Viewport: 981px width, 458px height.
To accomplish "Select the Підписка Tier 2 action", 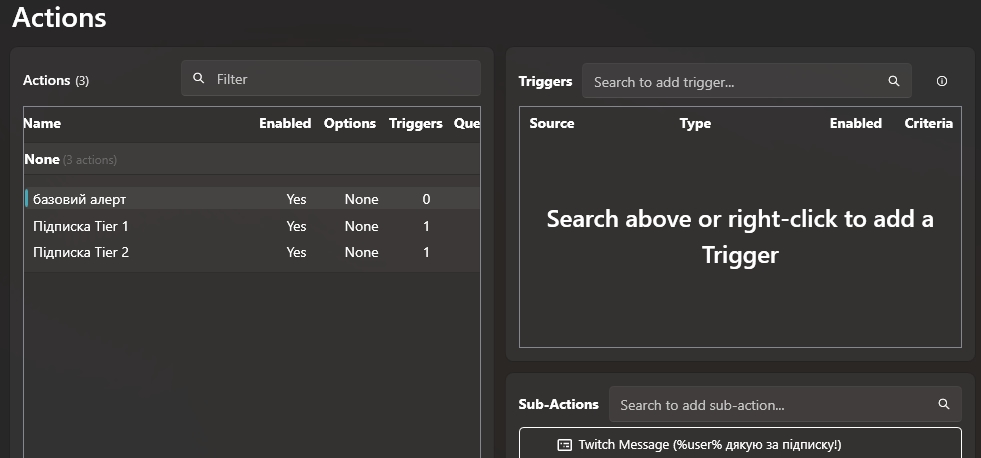I will click(81, 253).
